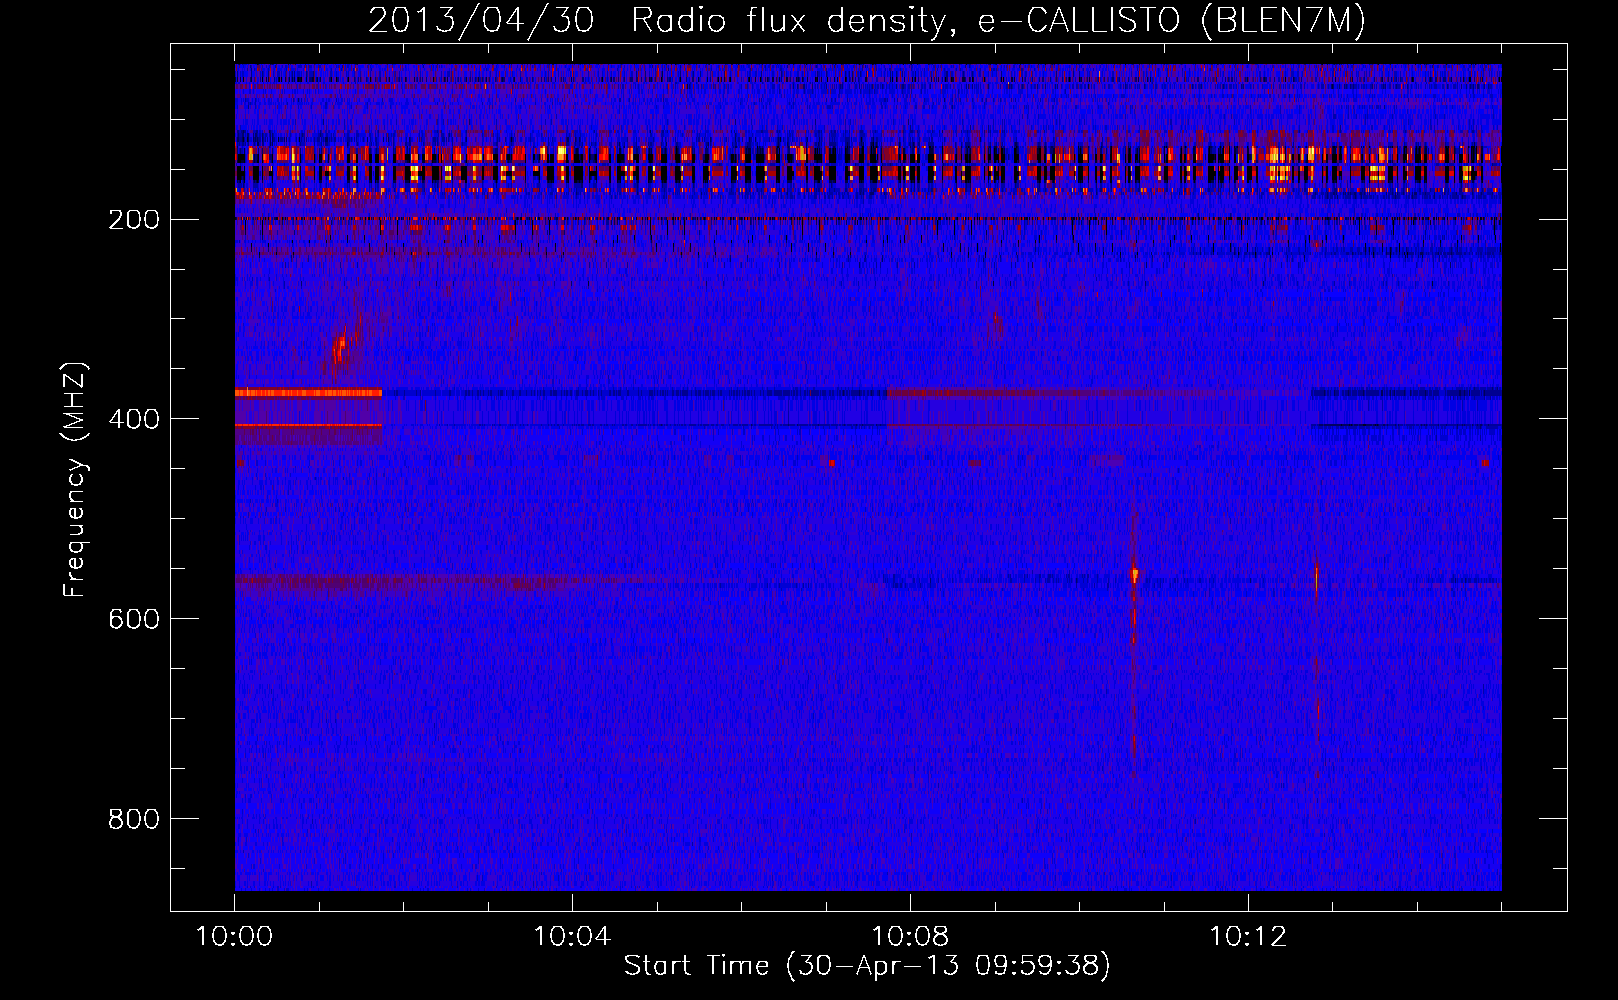Click the 10:12 time tick label

(x=1248, y=937)
